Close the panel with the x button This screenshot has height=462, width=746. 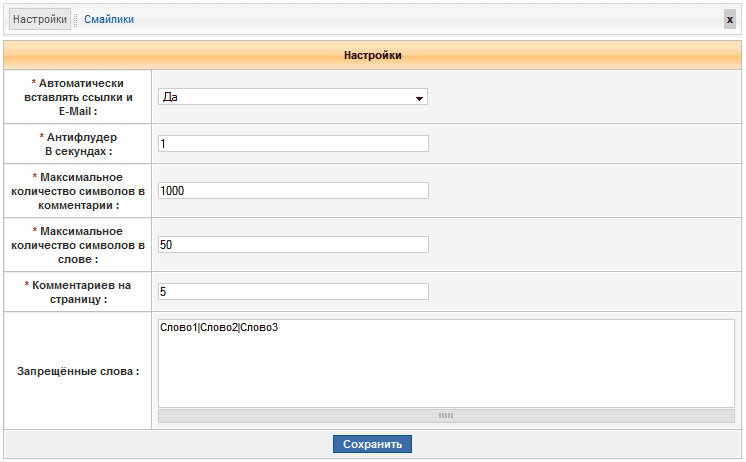(729, 19)
